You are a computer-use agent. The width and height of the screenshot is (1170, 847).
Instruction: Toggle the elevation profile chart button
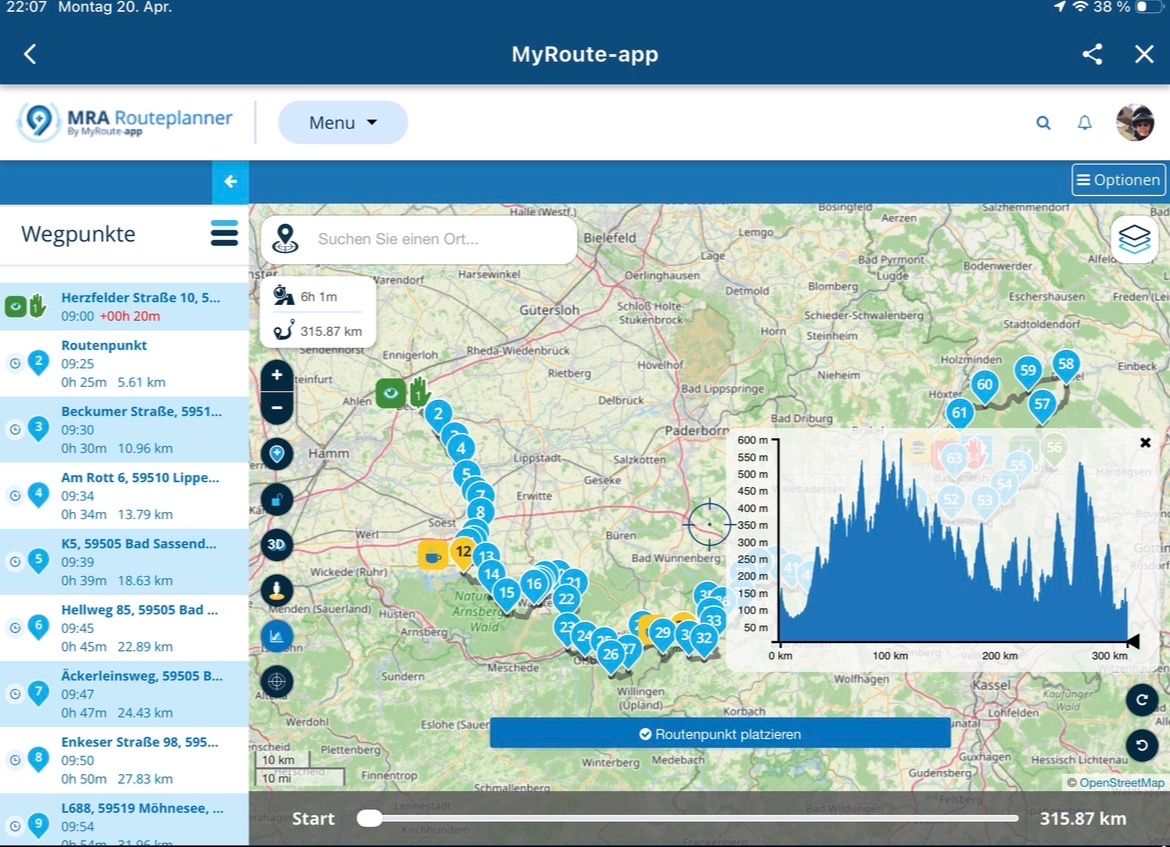pos(277,636)
